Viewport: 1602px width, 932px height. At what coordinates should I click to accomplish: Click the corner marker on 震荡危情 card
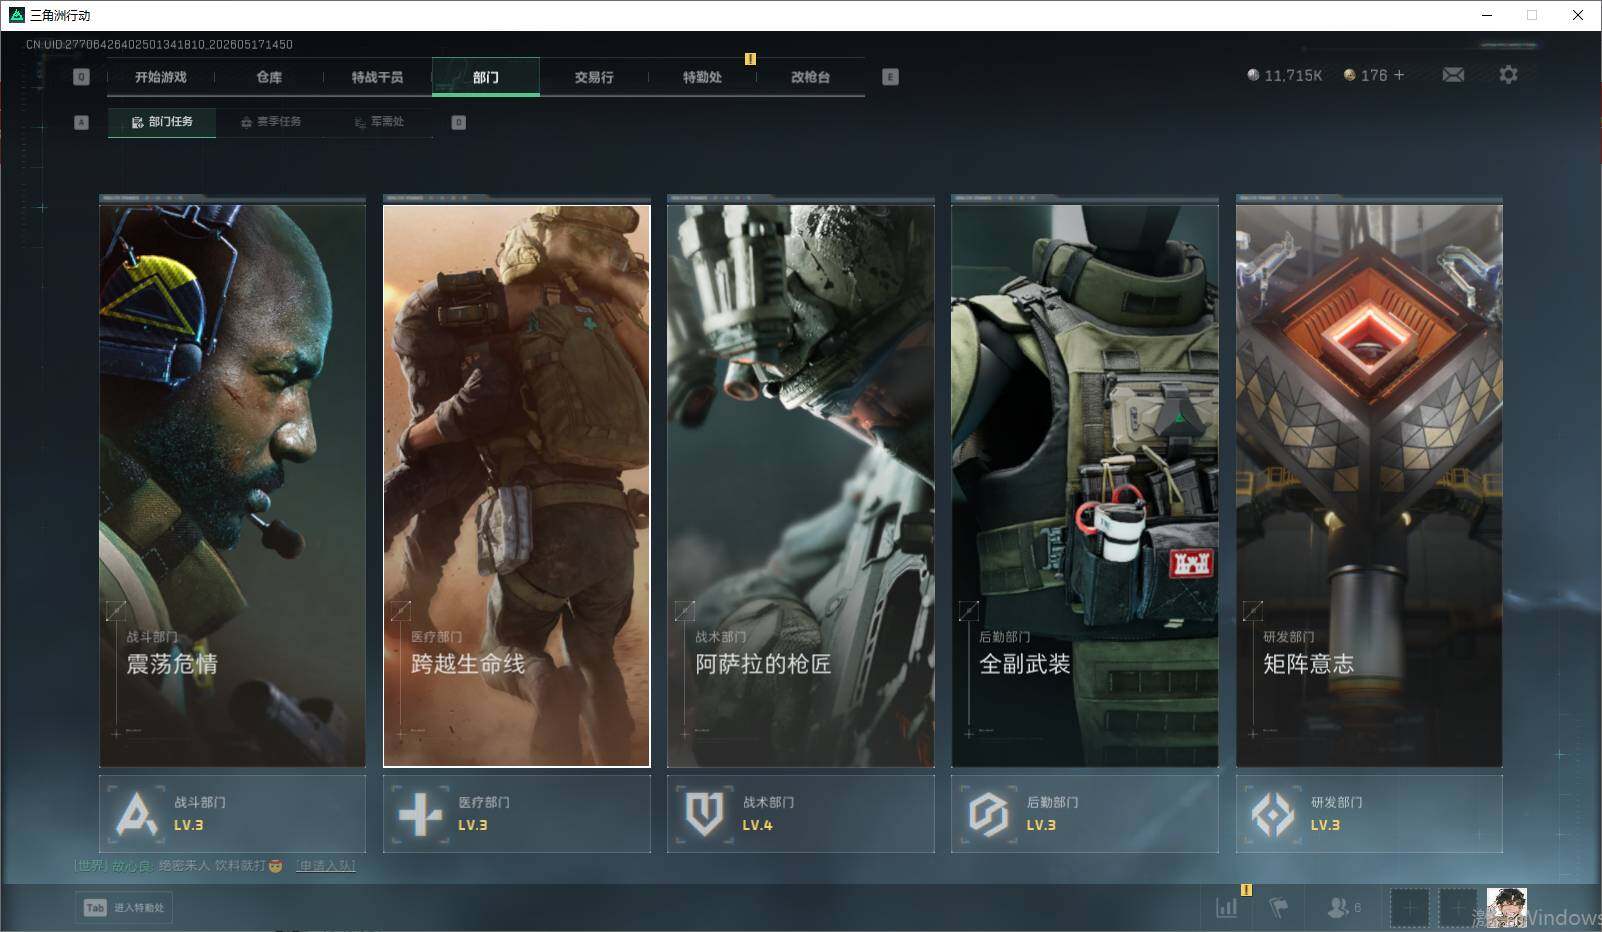(x=116, y=610)
